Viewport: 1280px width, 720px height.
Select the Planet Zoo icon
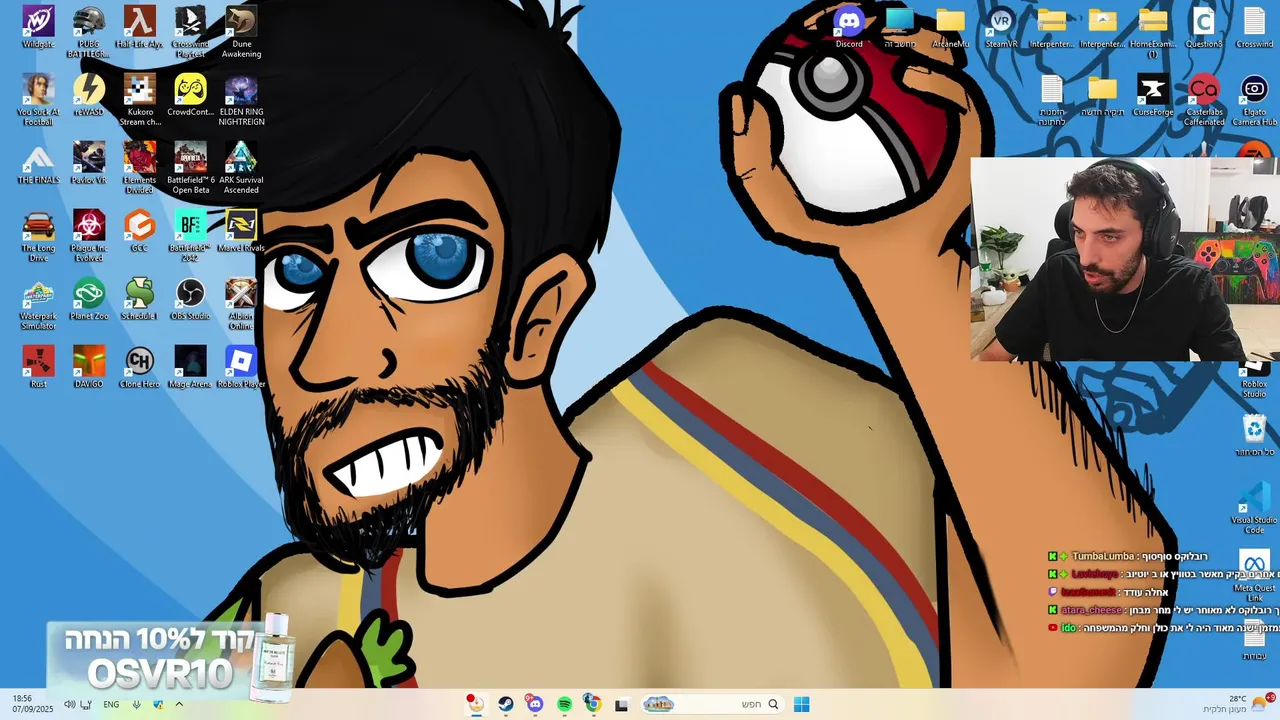click(x=89, y=300)
